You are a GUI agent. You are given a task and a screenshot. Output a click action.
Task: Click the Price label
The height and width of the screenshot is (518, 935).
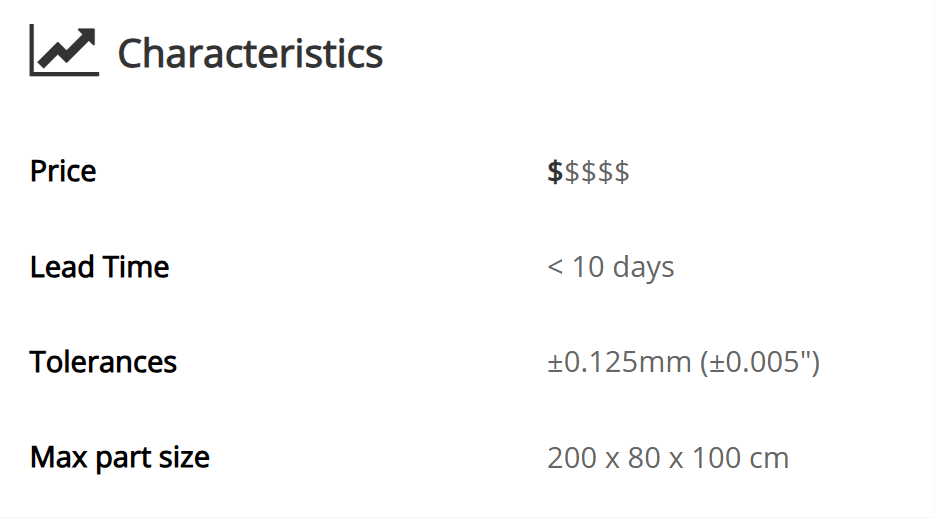coord(63,171)
